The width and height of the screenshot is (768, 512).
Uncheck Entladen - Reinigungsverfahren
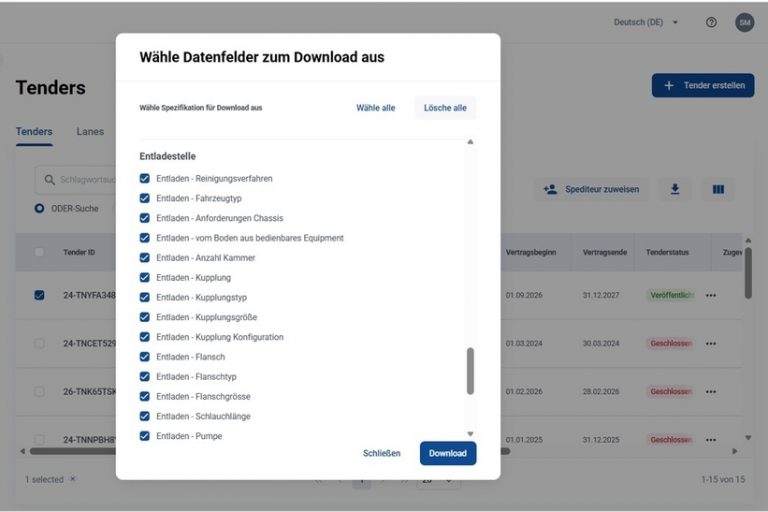(144, 178)
